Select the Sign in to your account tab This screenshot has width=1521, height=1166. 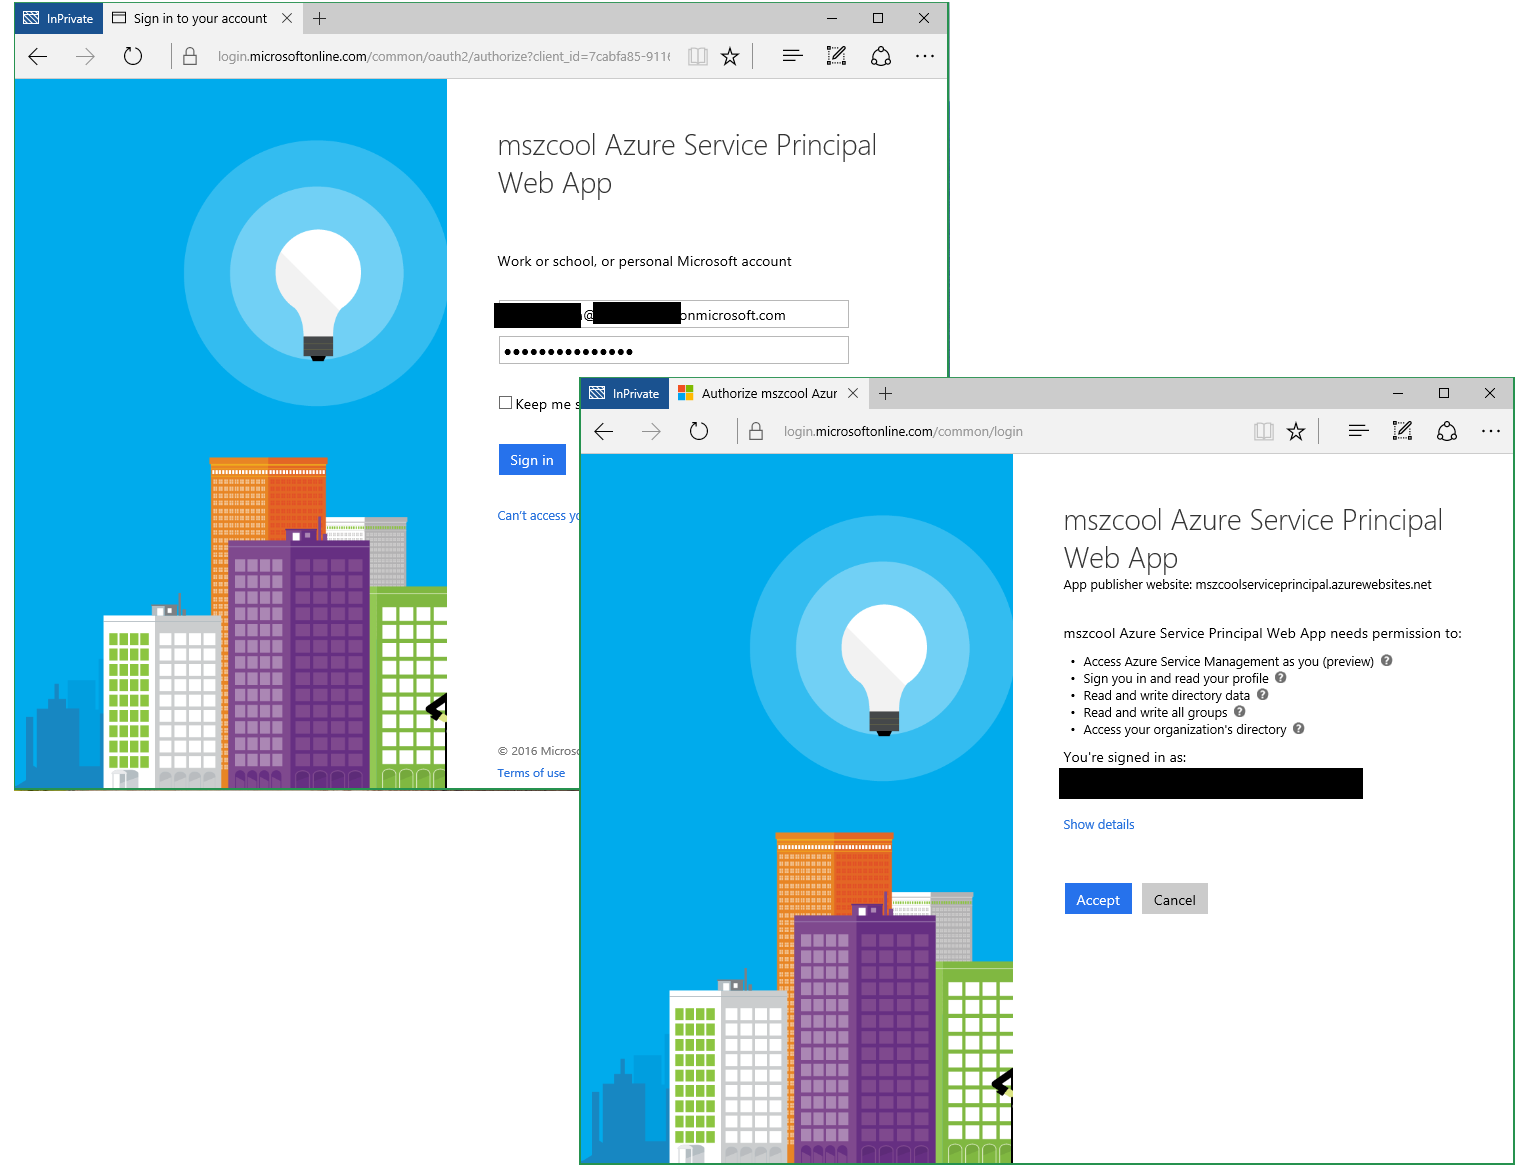click(x=200, y=18)
